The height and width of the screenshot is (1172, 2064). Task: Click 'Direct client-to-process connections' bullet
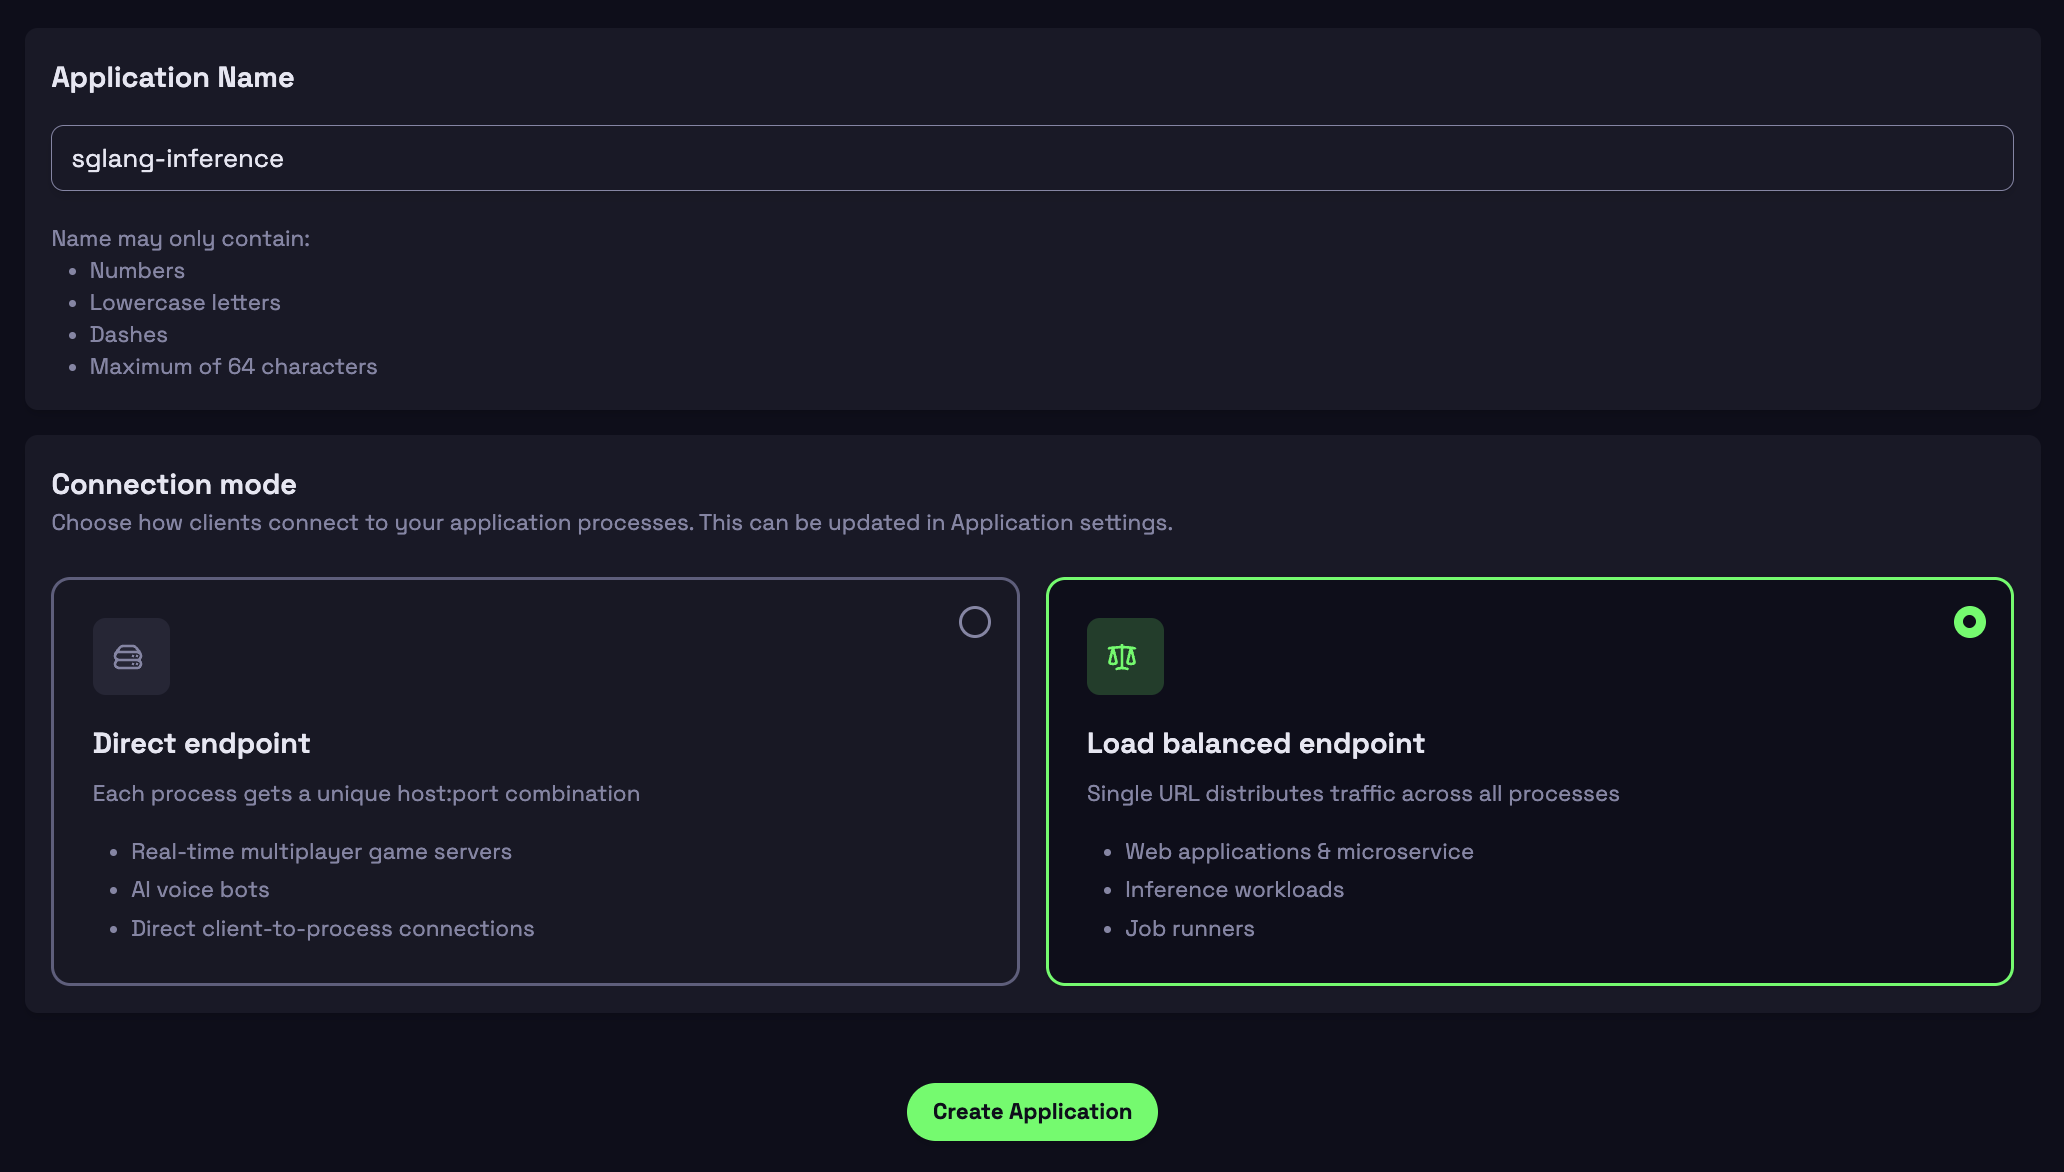[332, 928]
